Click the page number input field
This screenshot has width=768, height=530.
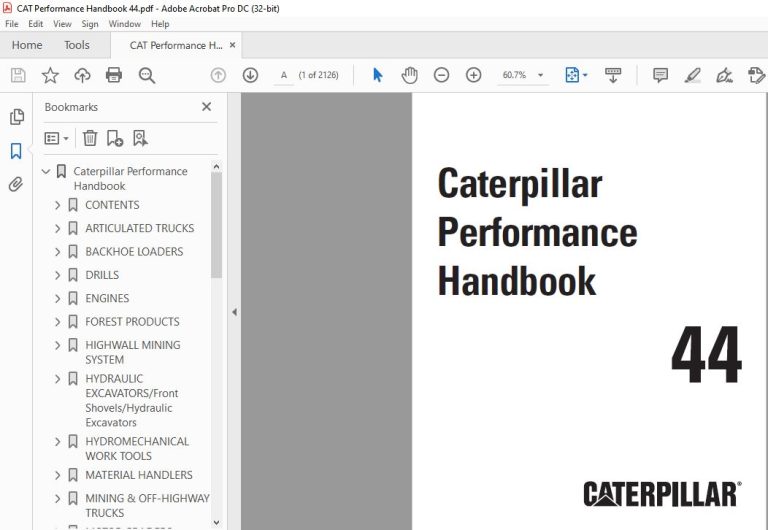click(x=284, y=75)
